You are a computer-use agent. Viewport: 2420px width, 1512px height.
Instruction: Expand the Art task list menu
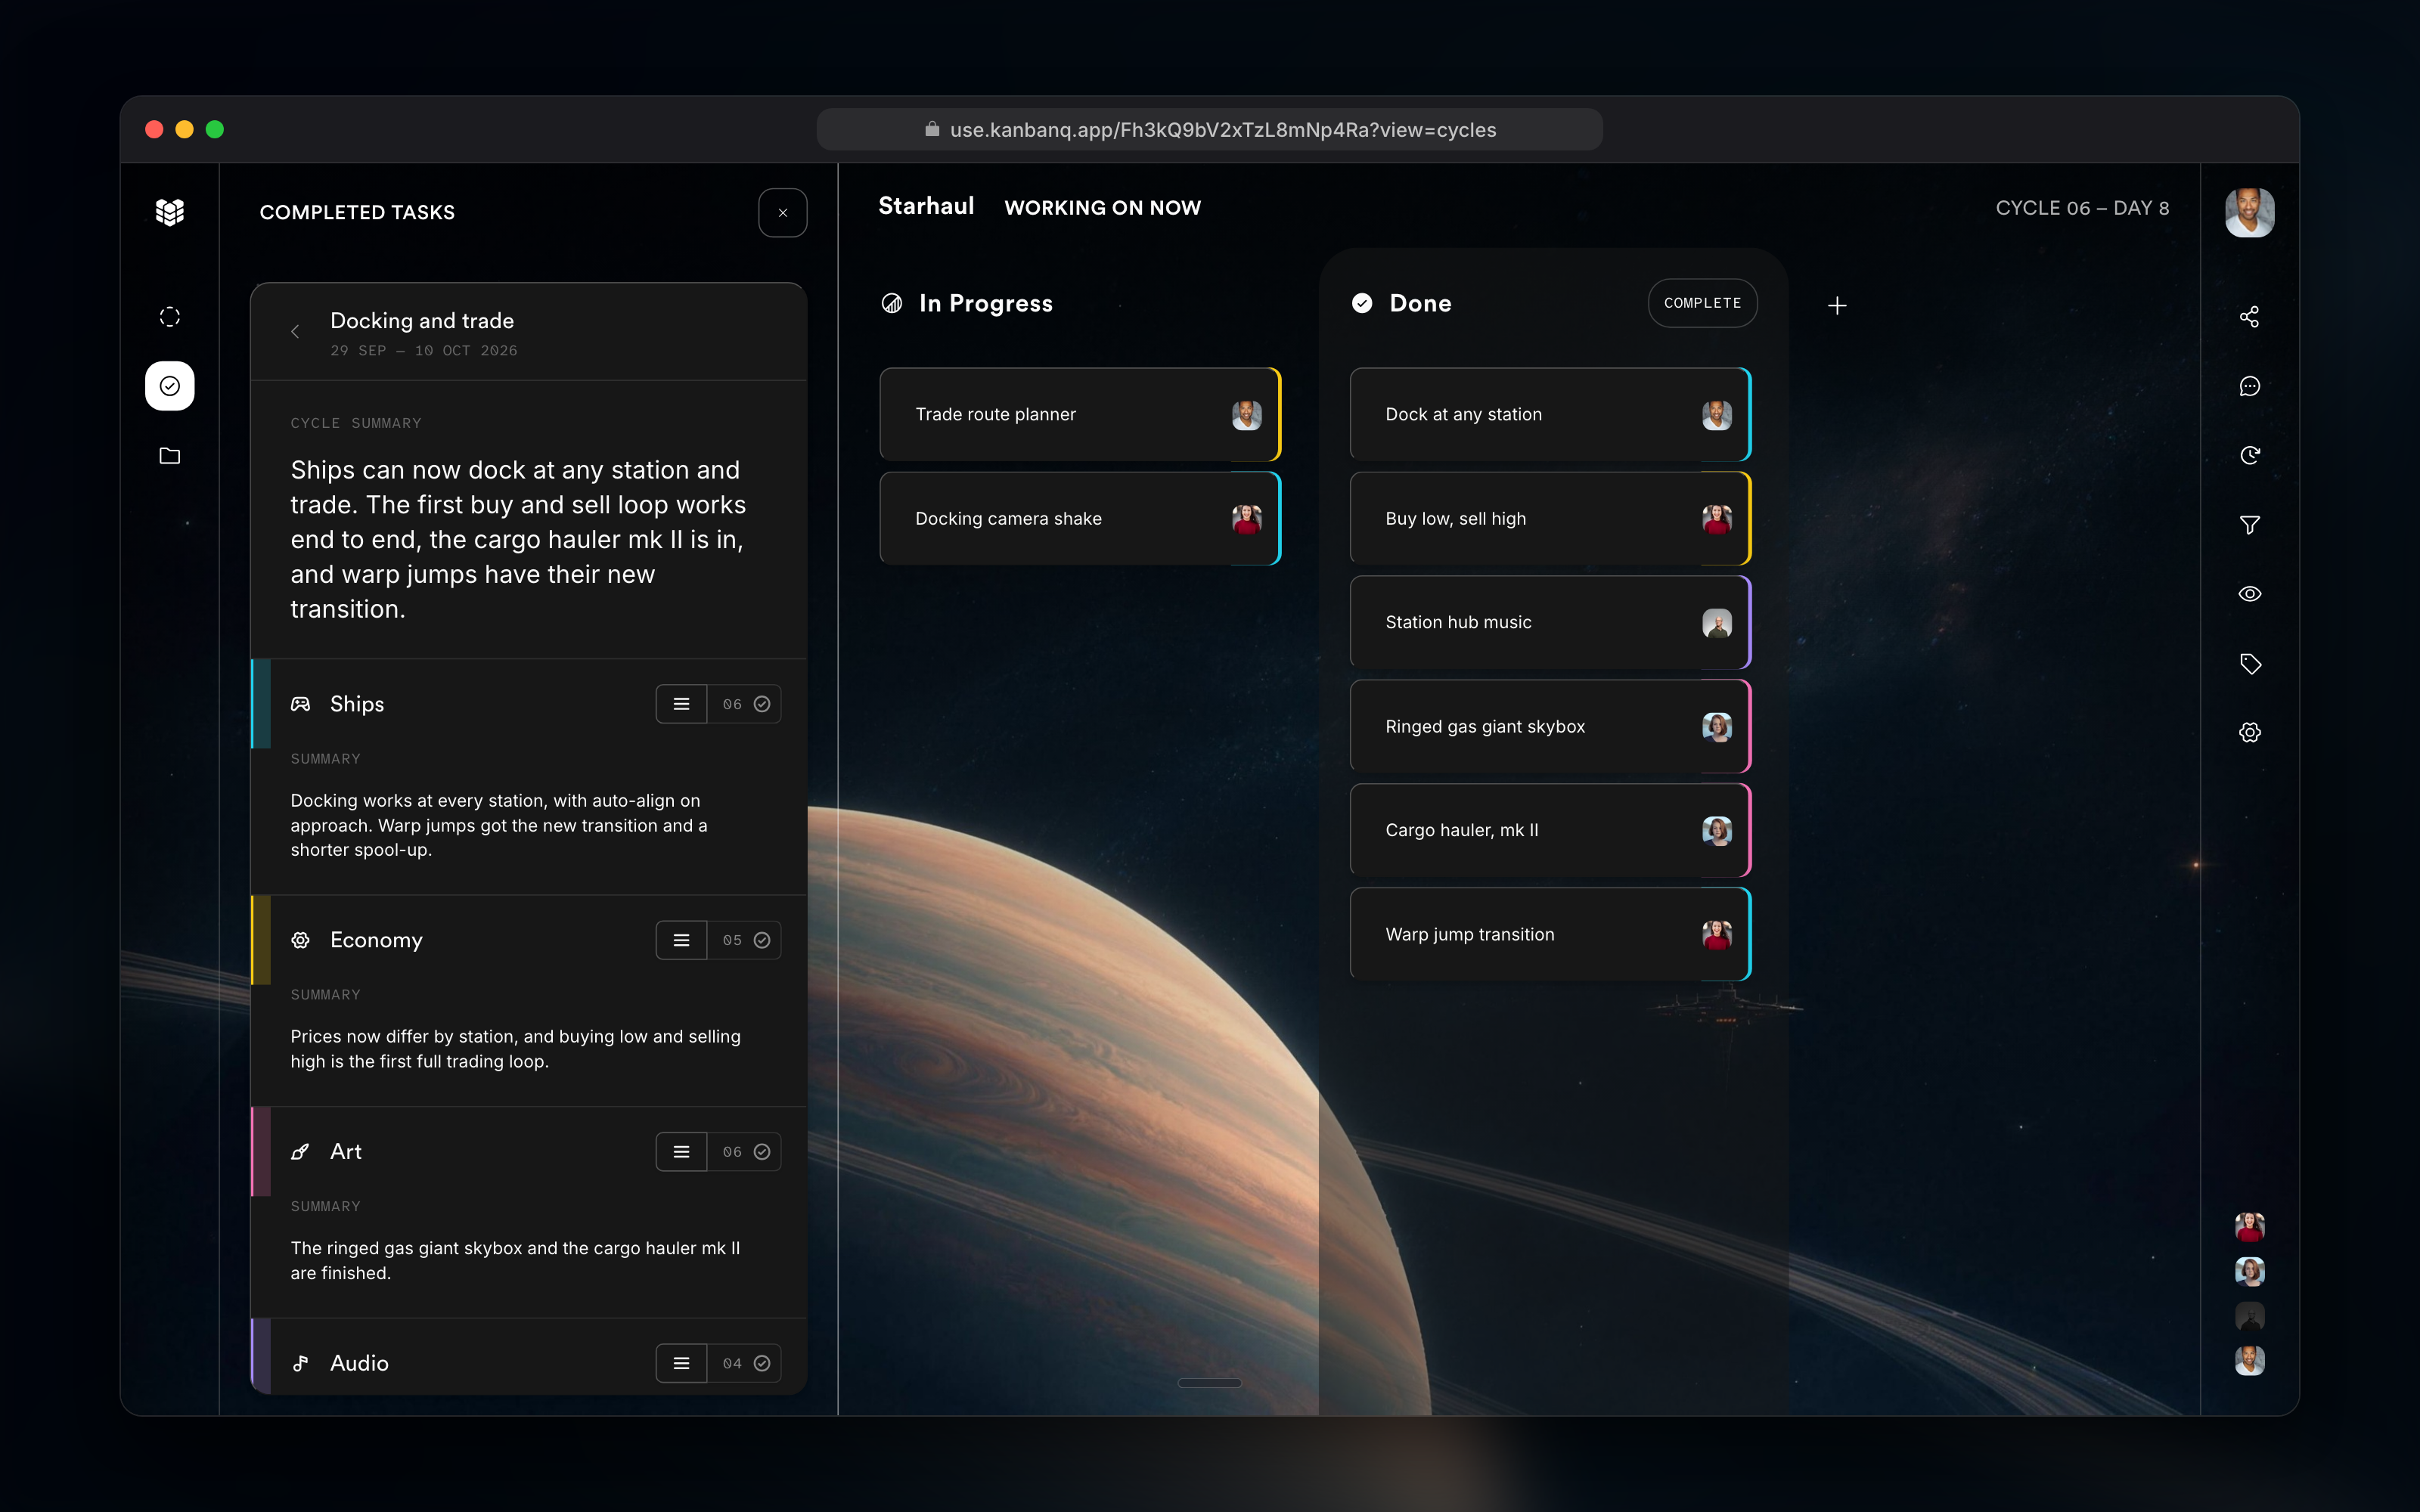tap(681, 1152)
